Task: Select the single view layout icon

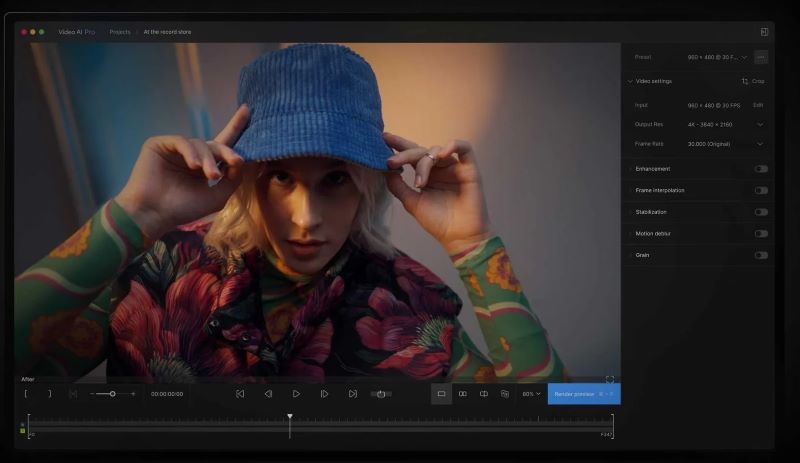Action: (x=441, y=394)
